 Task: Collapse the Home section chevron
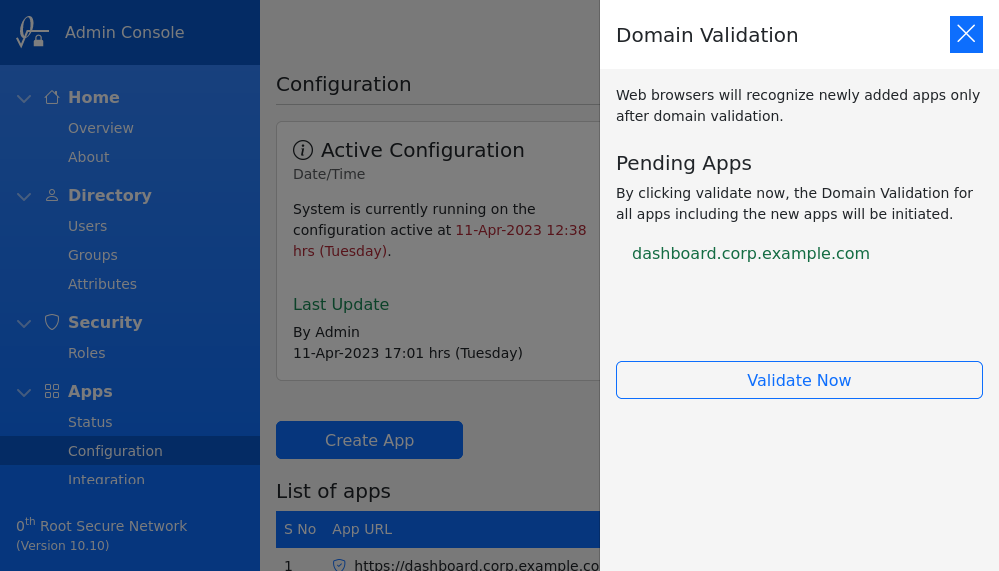point(24,98)
